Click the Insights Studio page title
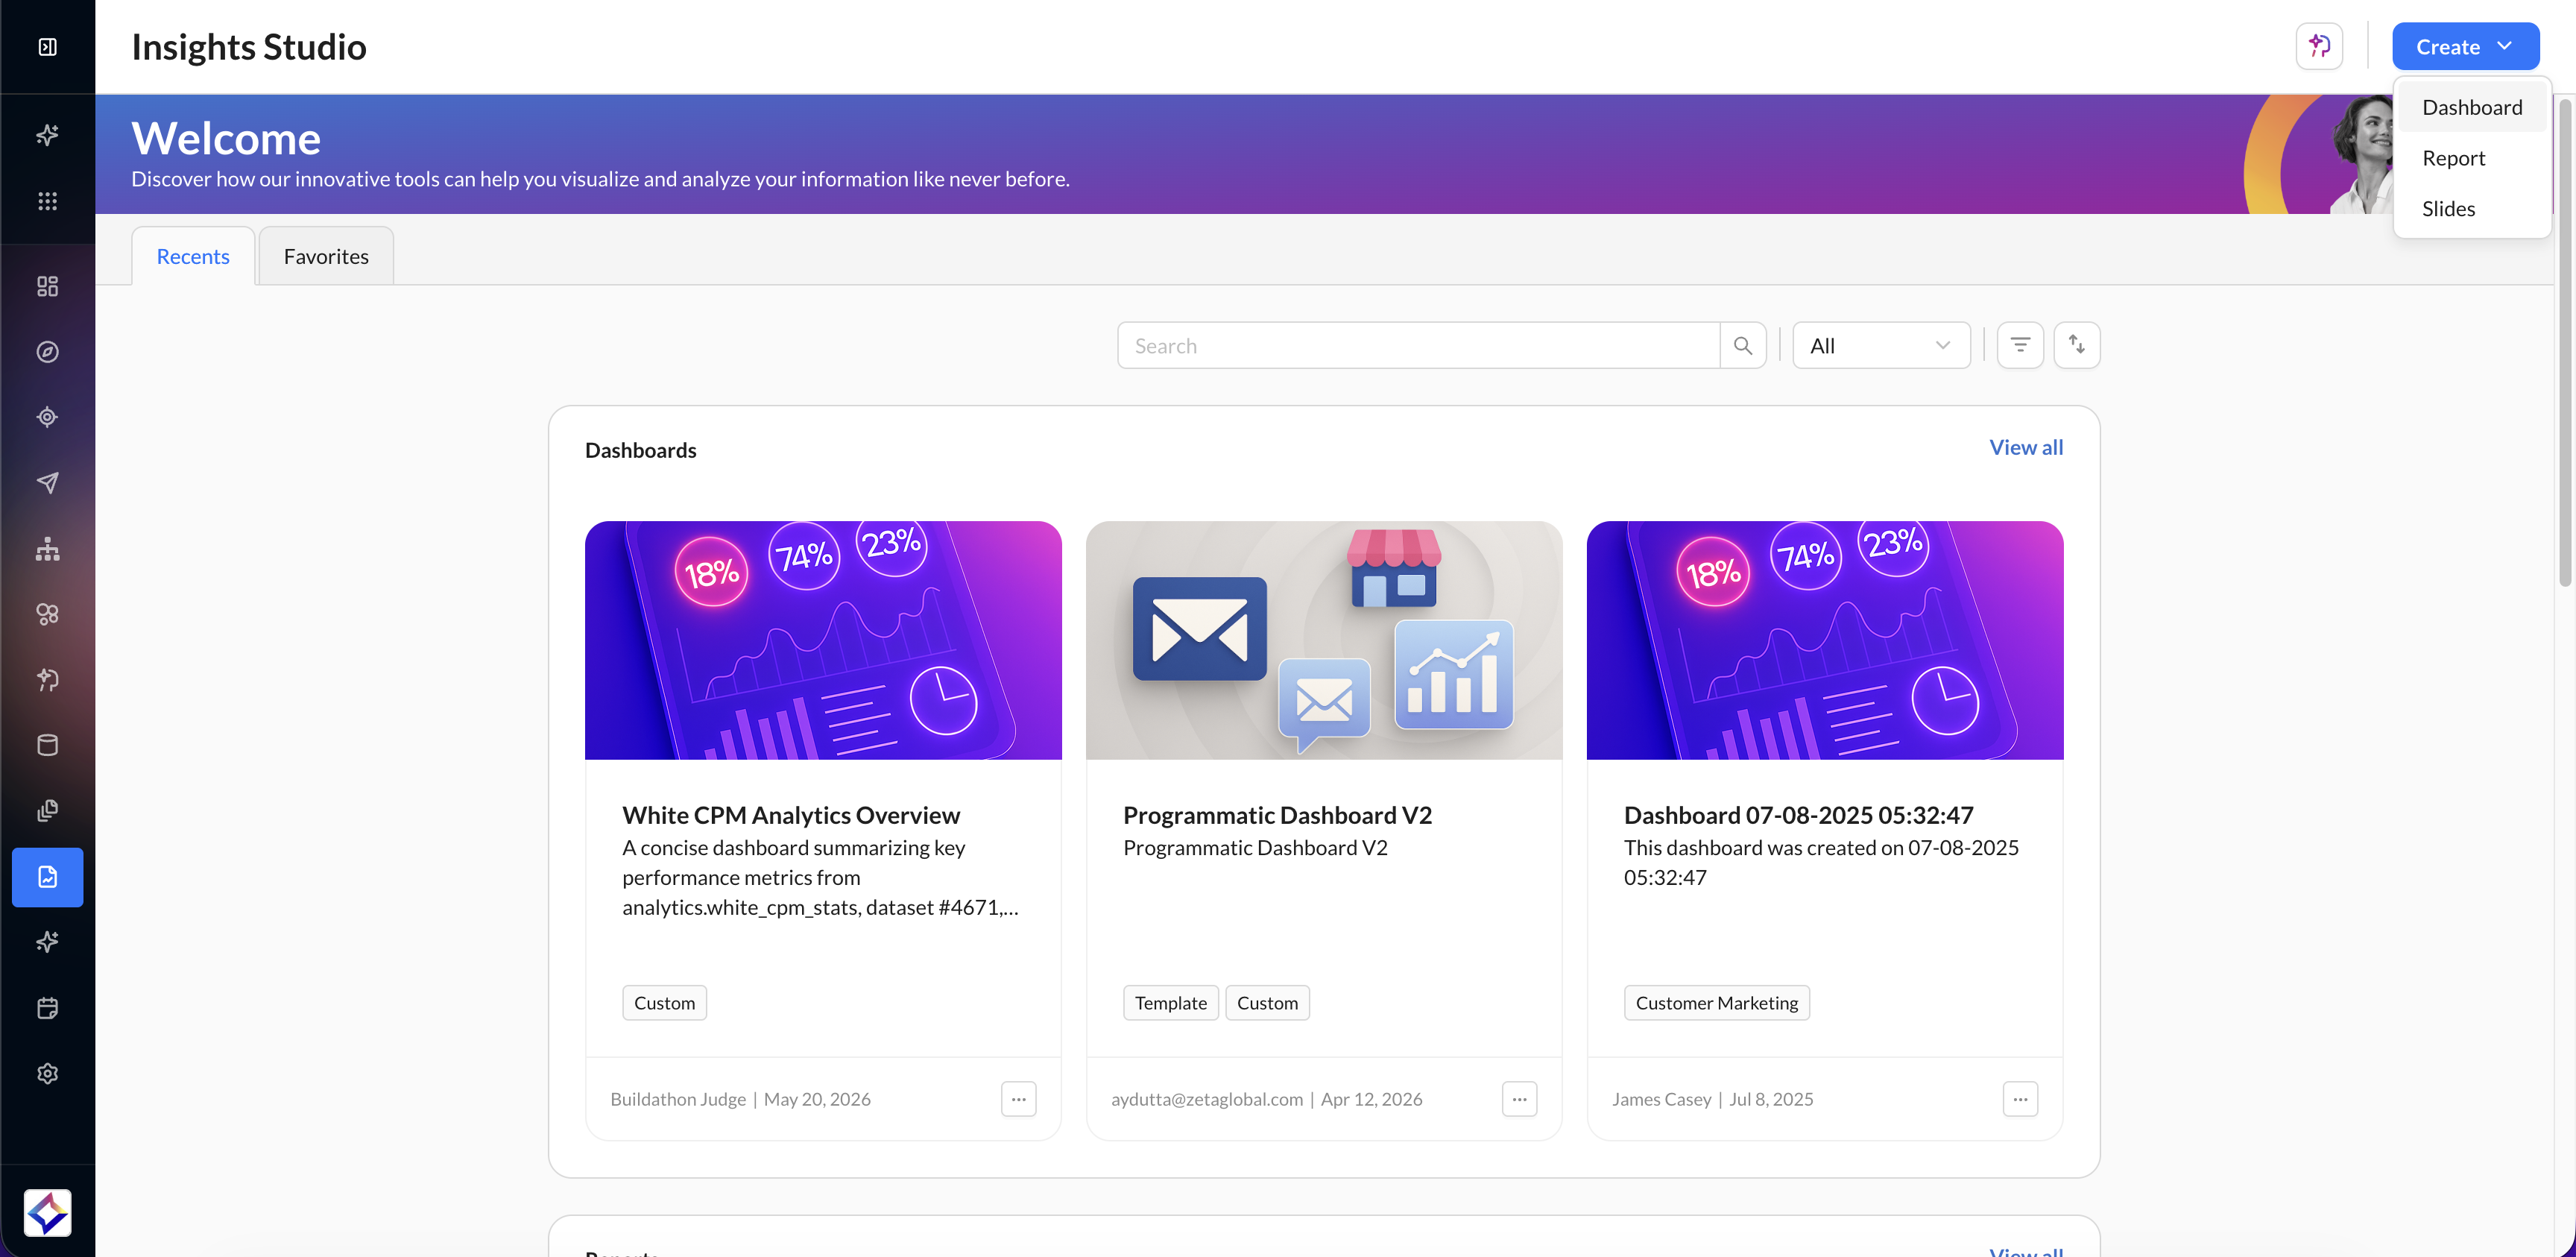Image resolution: width=2576 pixels, height=1257 pixels. (x=249, y=47)
